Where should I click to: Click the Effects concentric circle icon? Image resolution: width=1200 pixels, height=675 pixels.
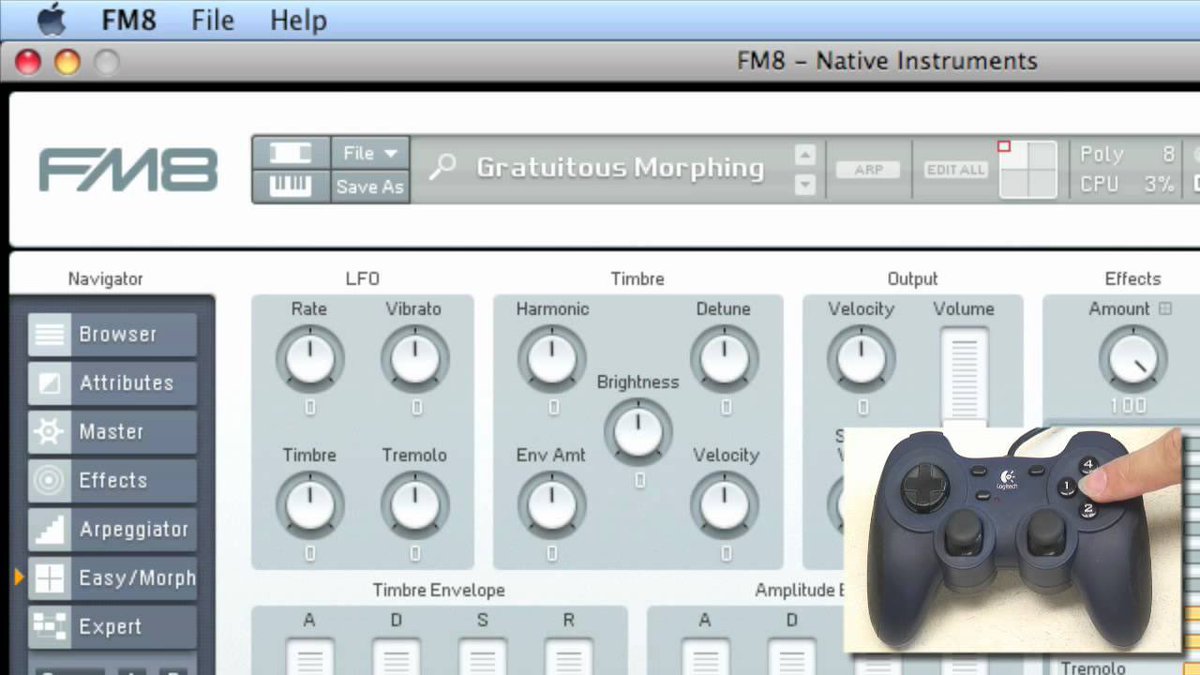point(49,481)
